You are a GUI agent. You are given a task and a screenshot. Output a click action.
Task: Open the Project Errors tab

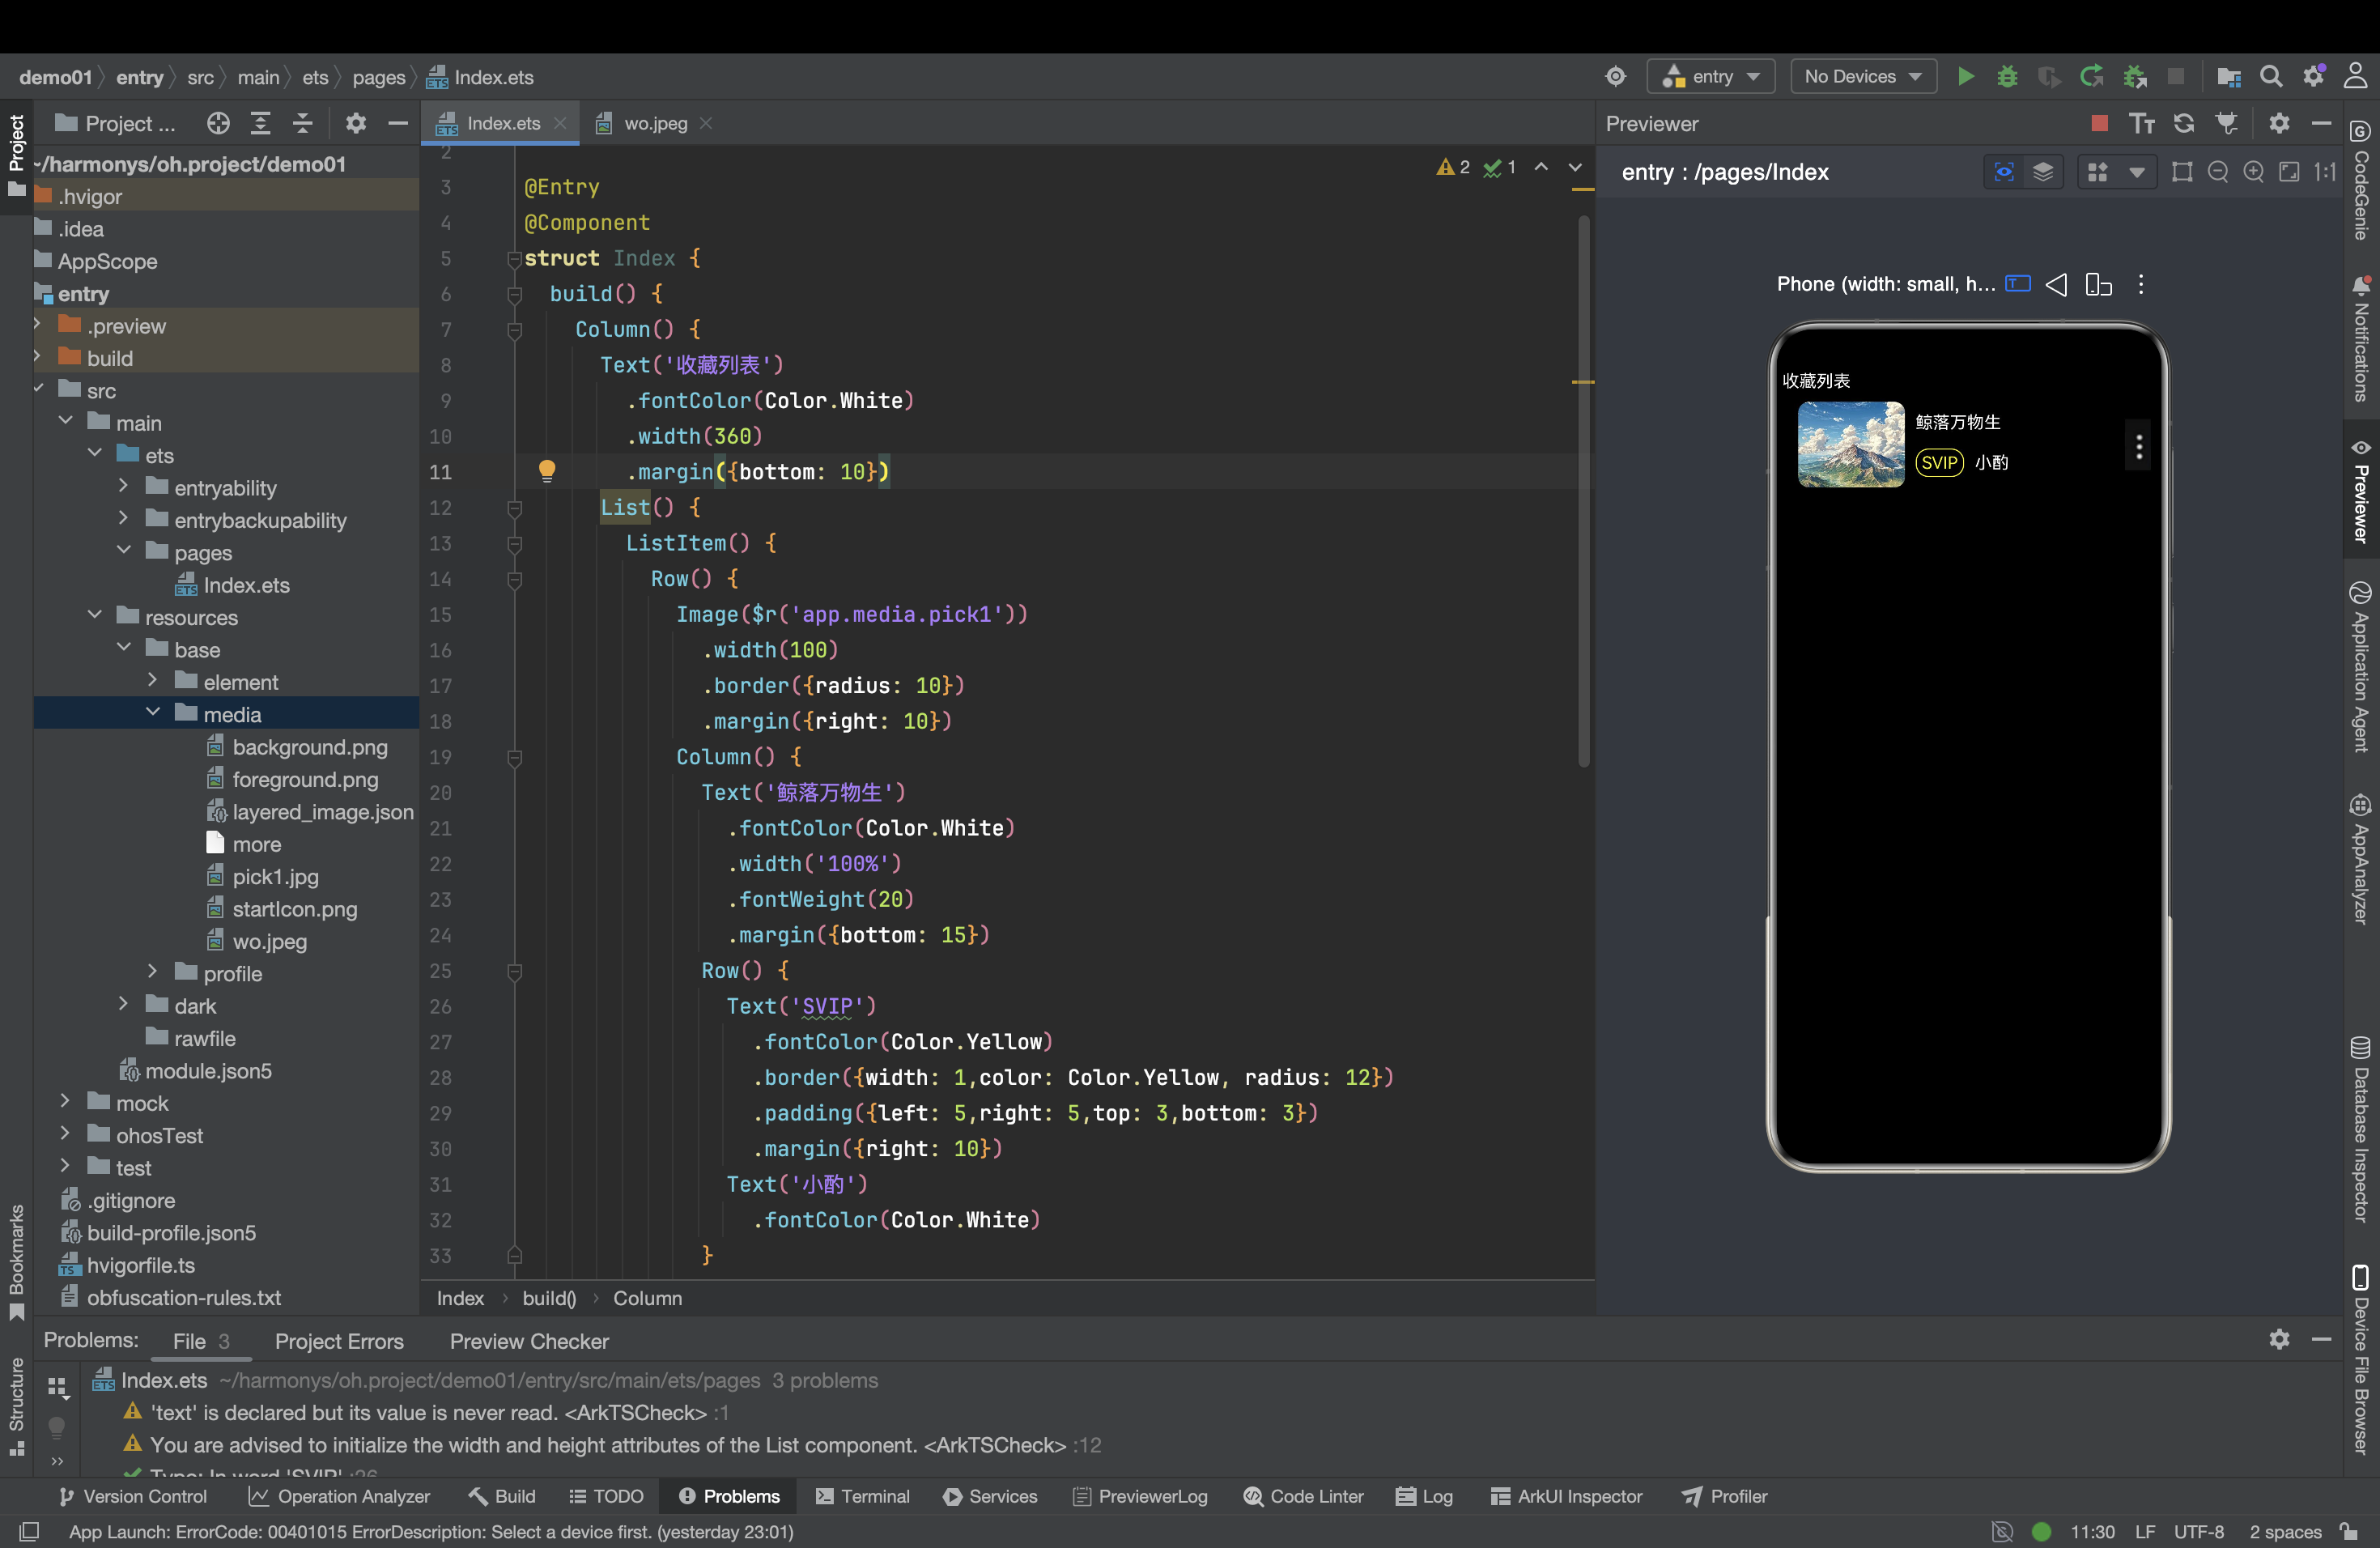tap(339, 1341)
